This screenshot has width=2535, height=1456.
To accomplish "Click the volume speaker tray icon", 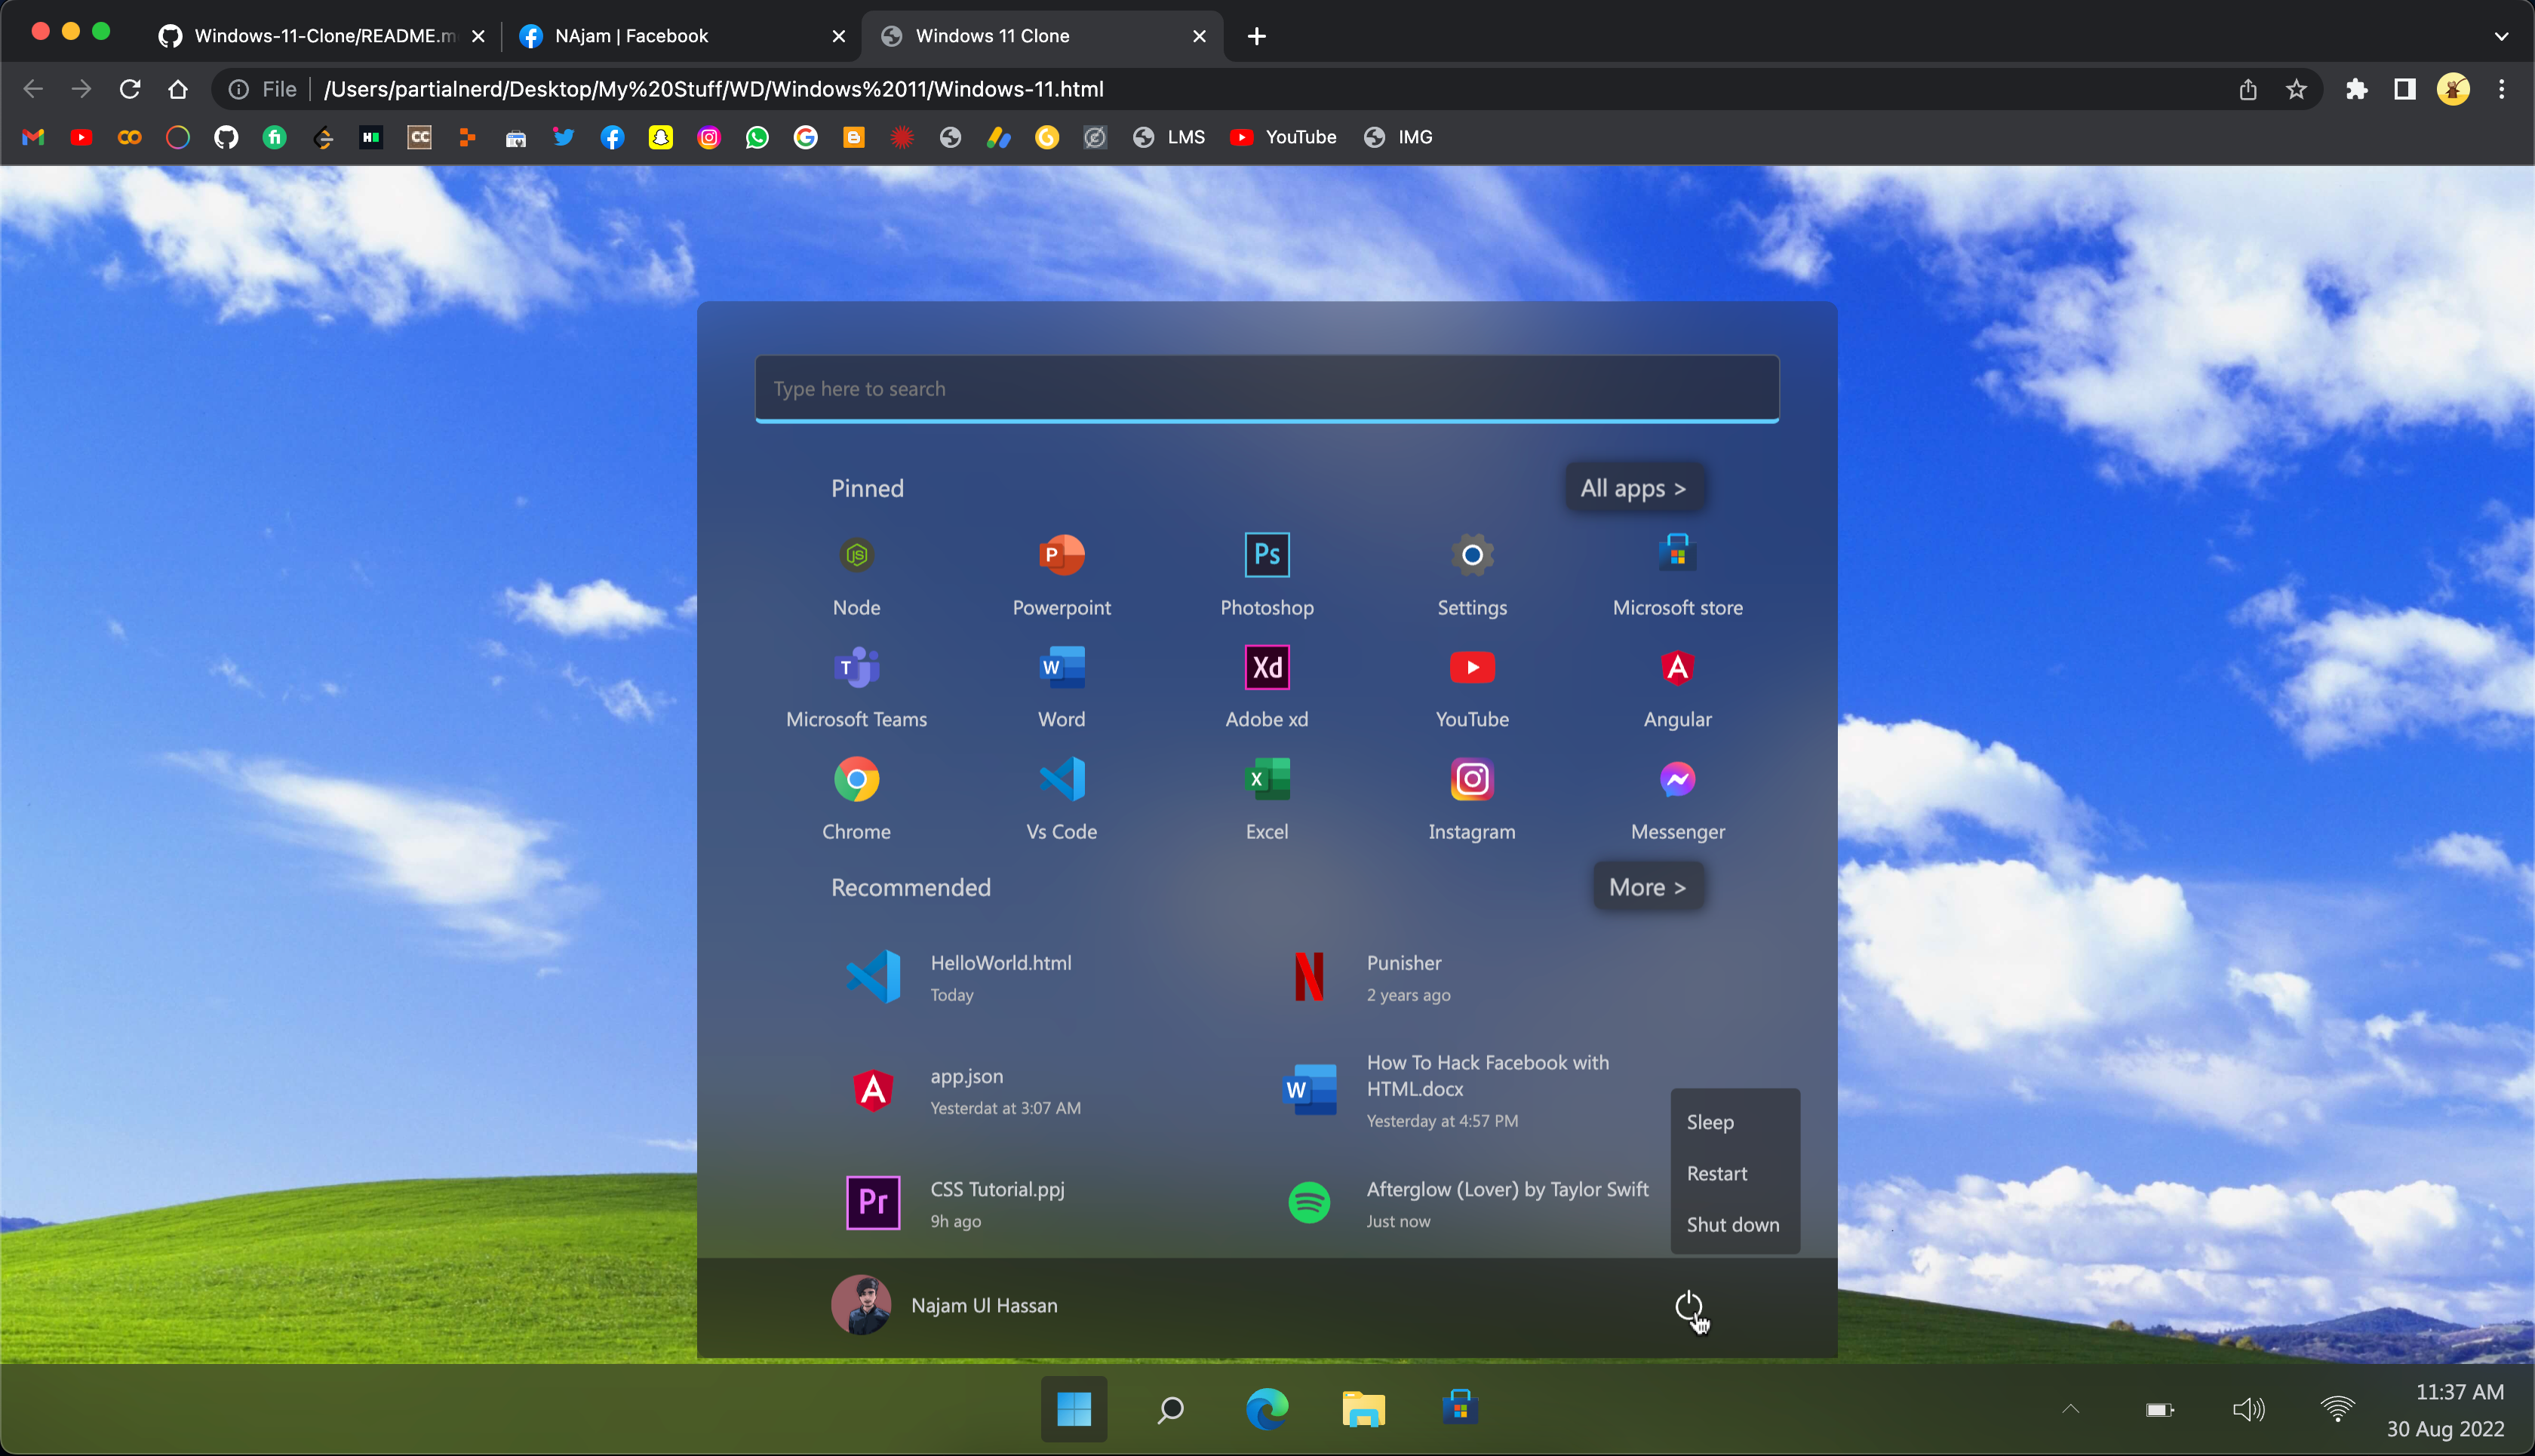I will point(2248,1409).
